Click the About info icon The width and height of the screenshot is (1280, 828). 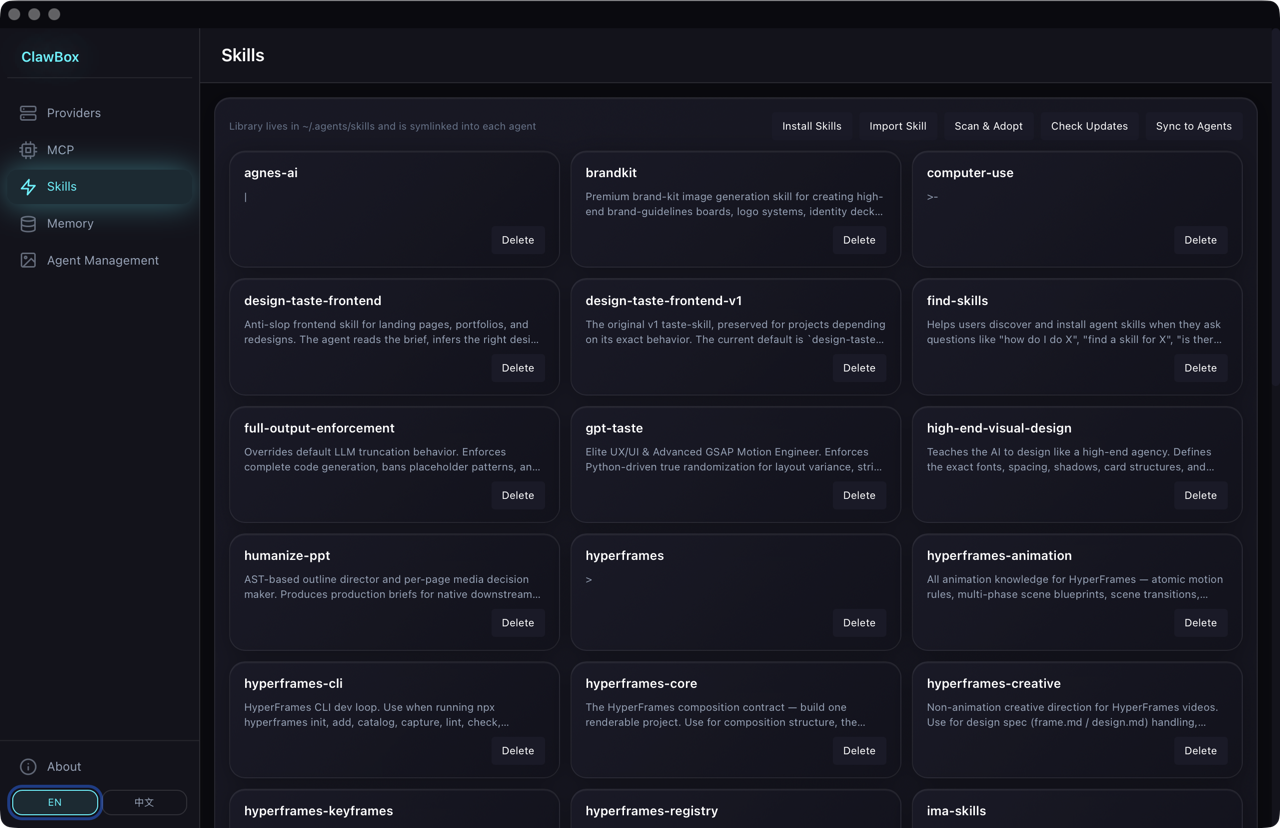[x=28, y=767]
